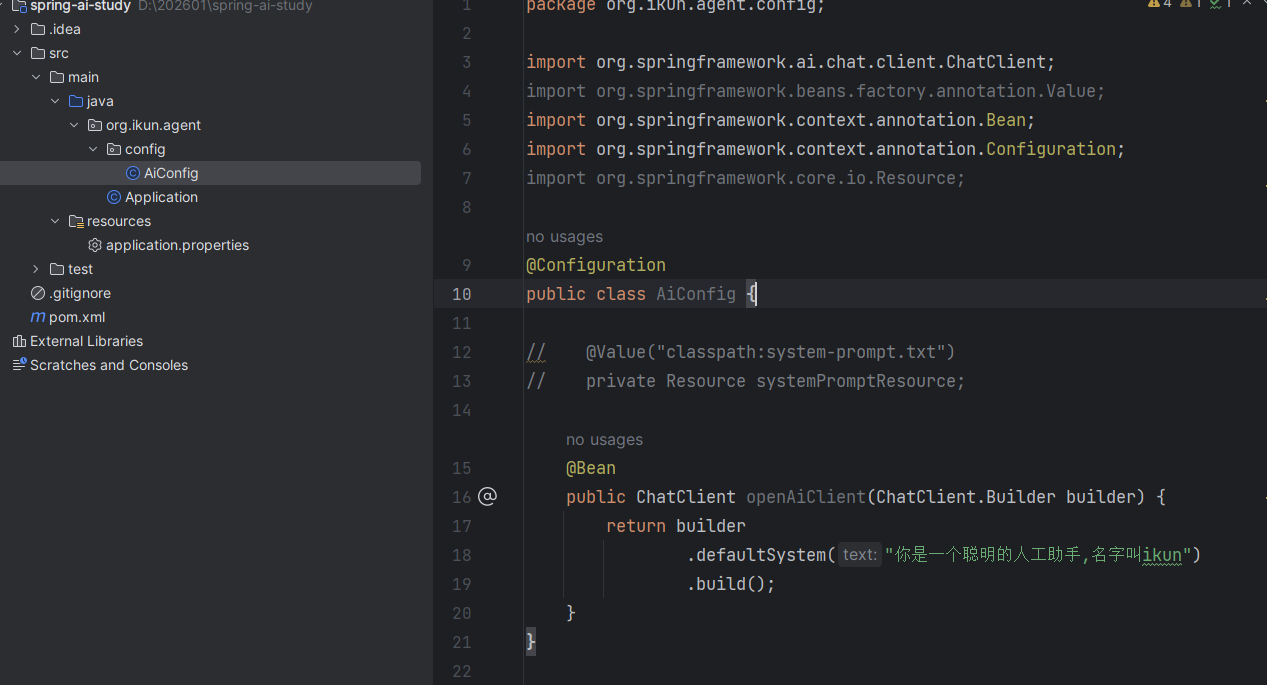Click the src folder icon

[38, 53]
